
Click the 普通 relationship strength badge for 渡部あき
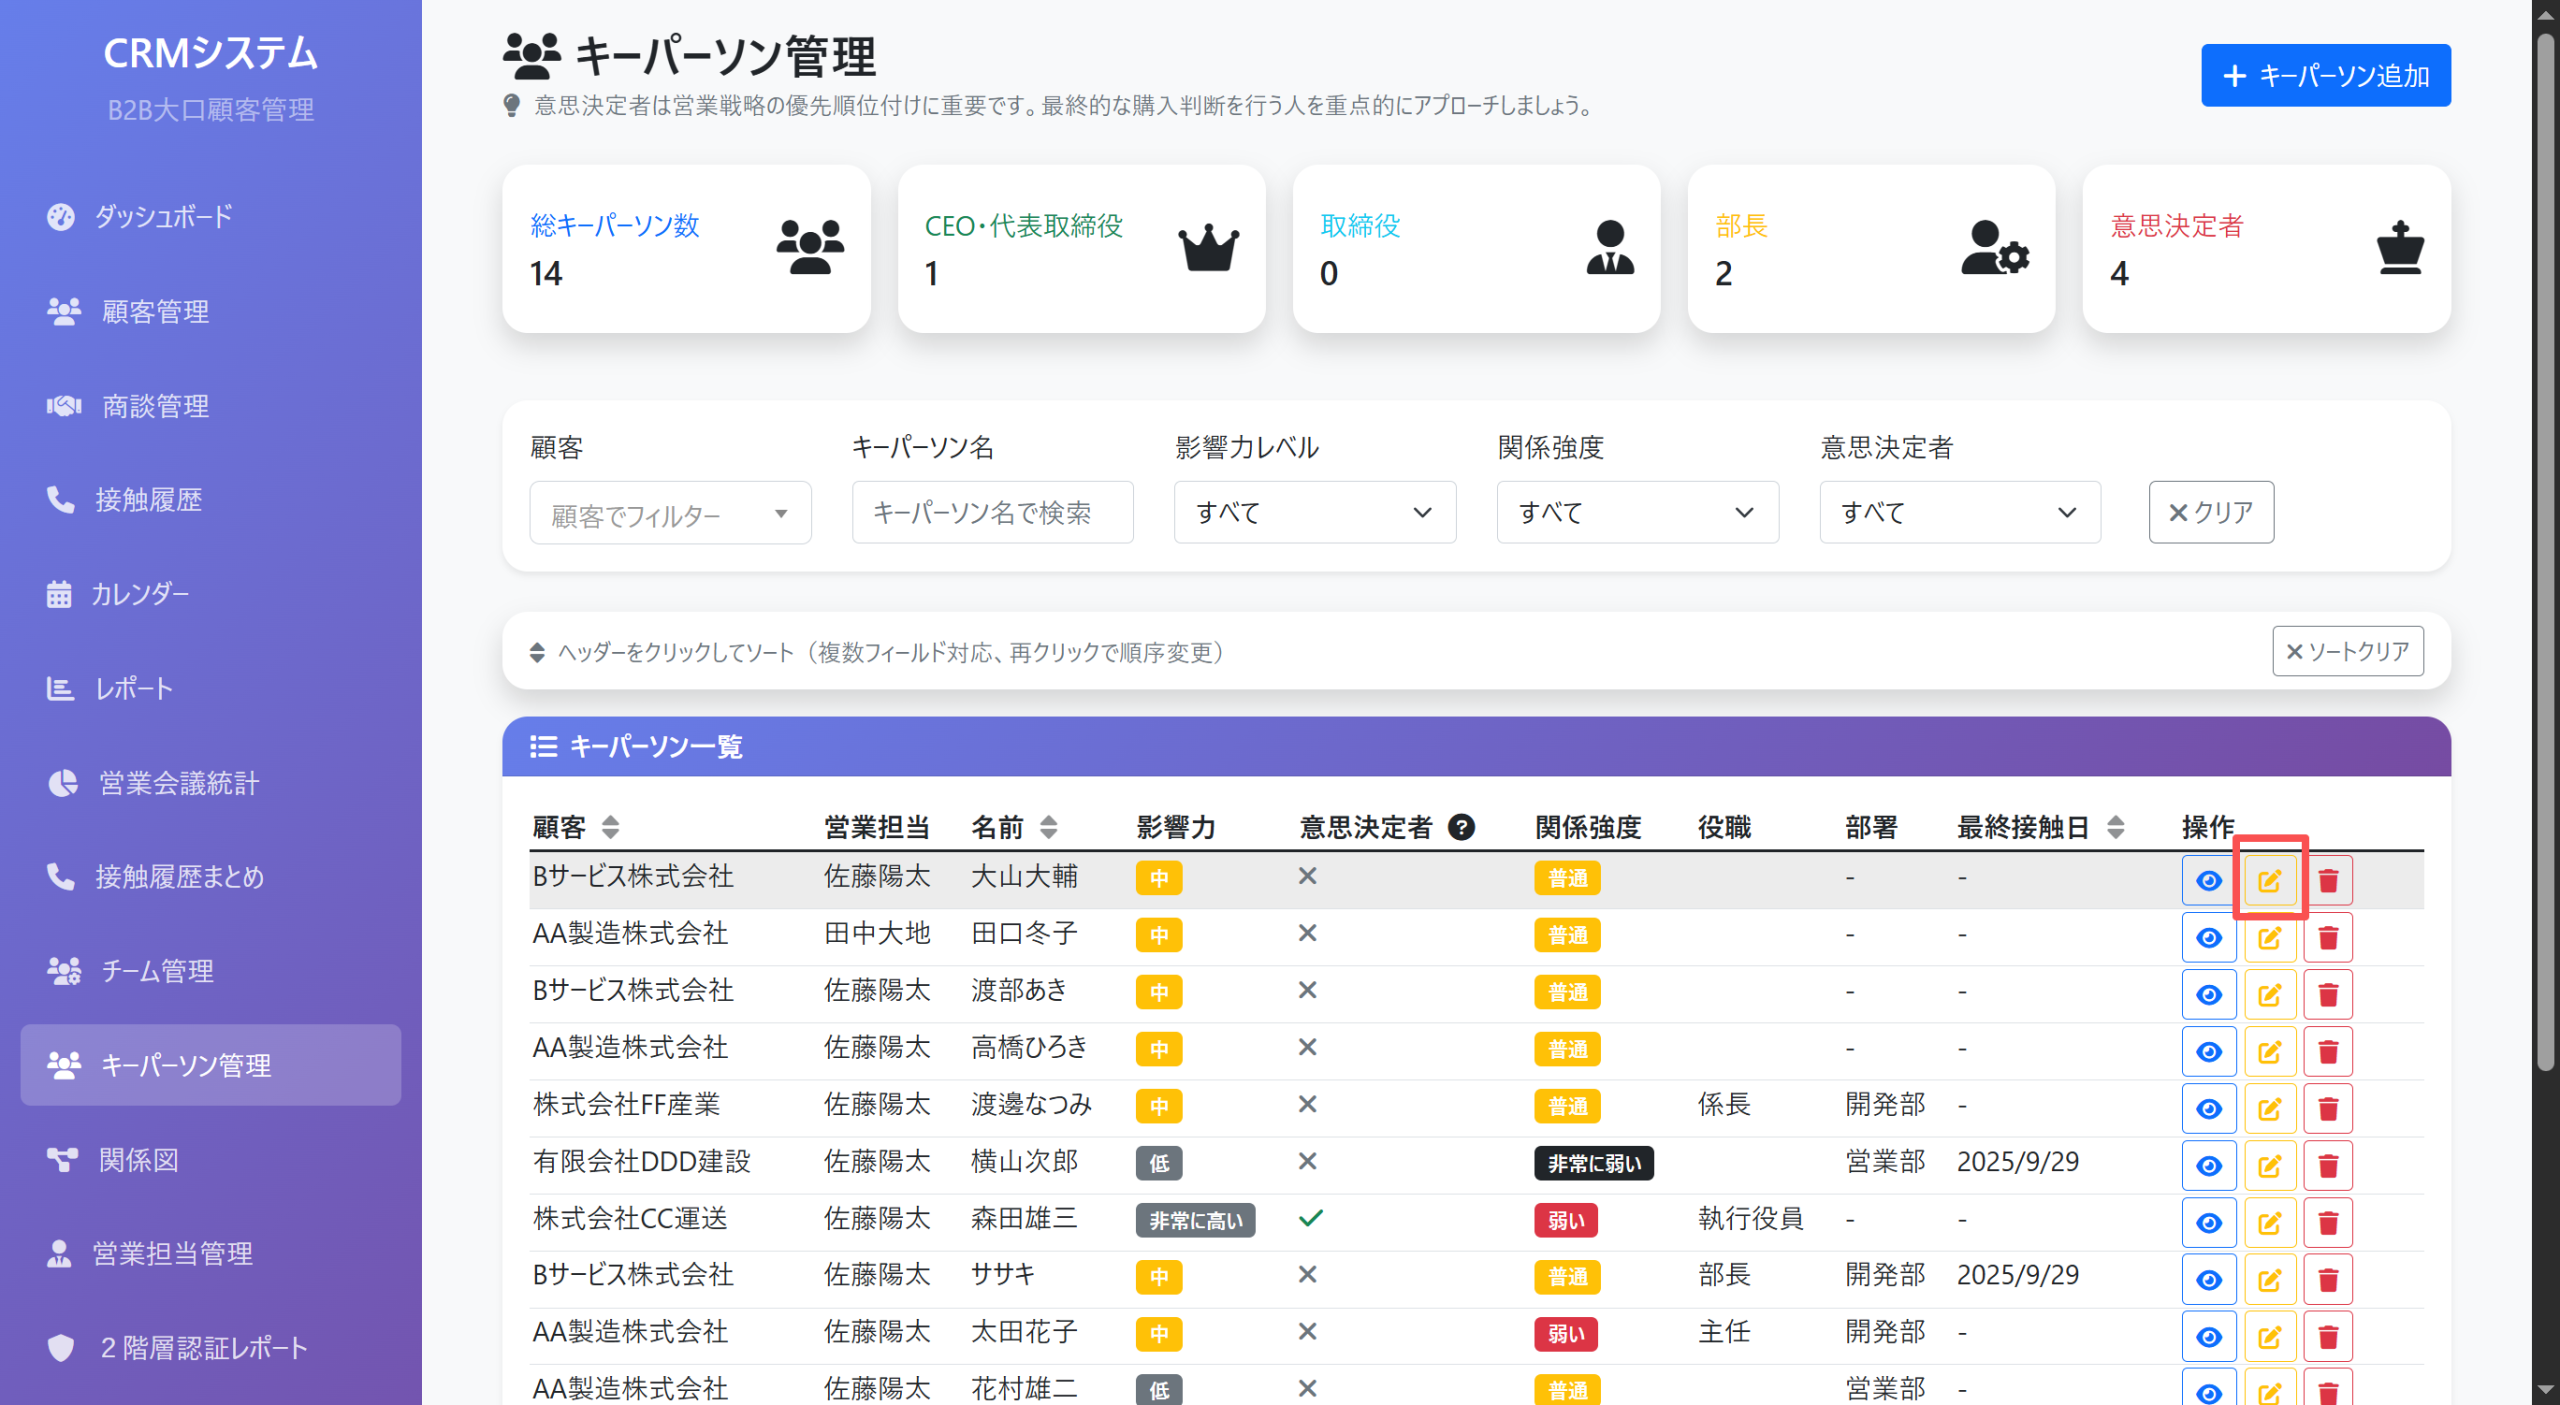click(x=1566, y=991)
